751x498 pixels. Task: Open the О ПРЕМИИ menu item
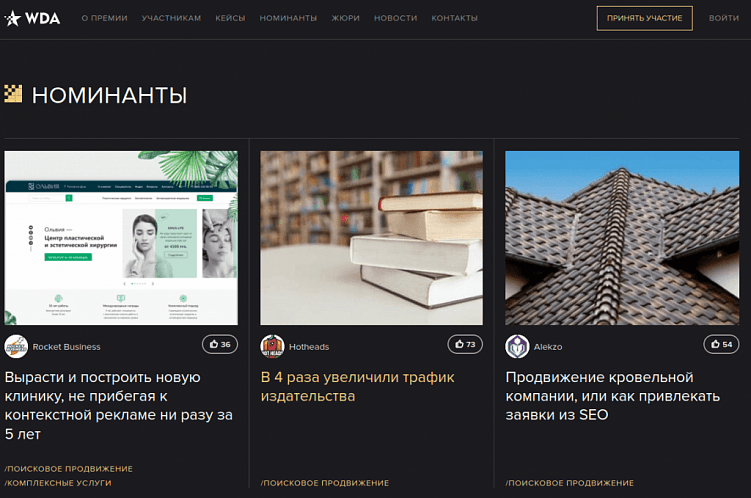point(104,18)
